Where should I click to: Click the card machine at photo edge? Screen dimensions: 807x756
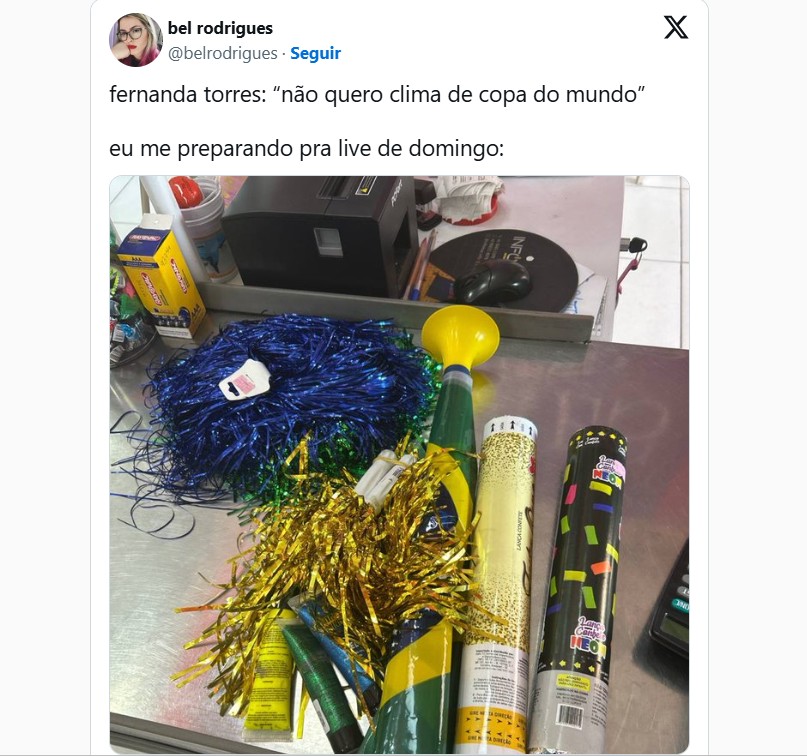670,600
